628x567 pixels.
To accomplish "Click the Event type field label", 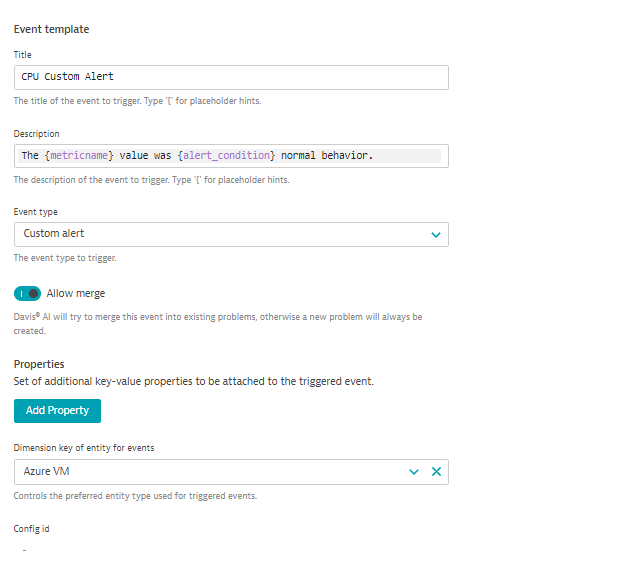I will (x=36, y=212).
